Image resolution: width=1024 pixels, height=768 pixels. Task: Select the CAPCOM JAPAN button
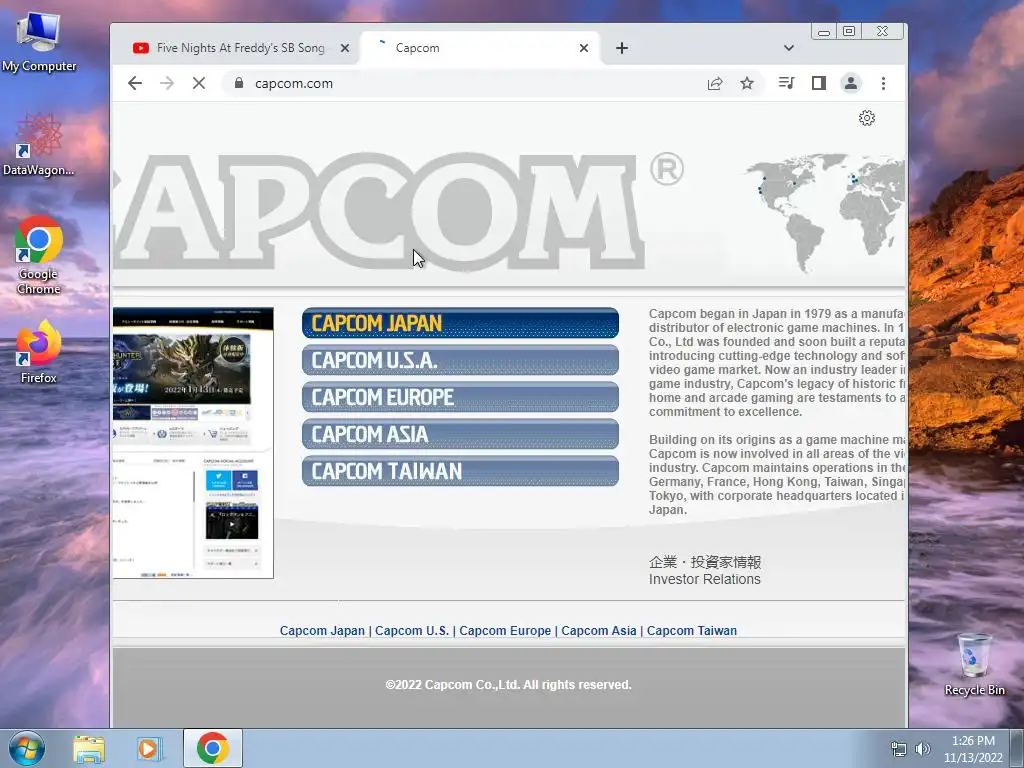click(460, 323)
